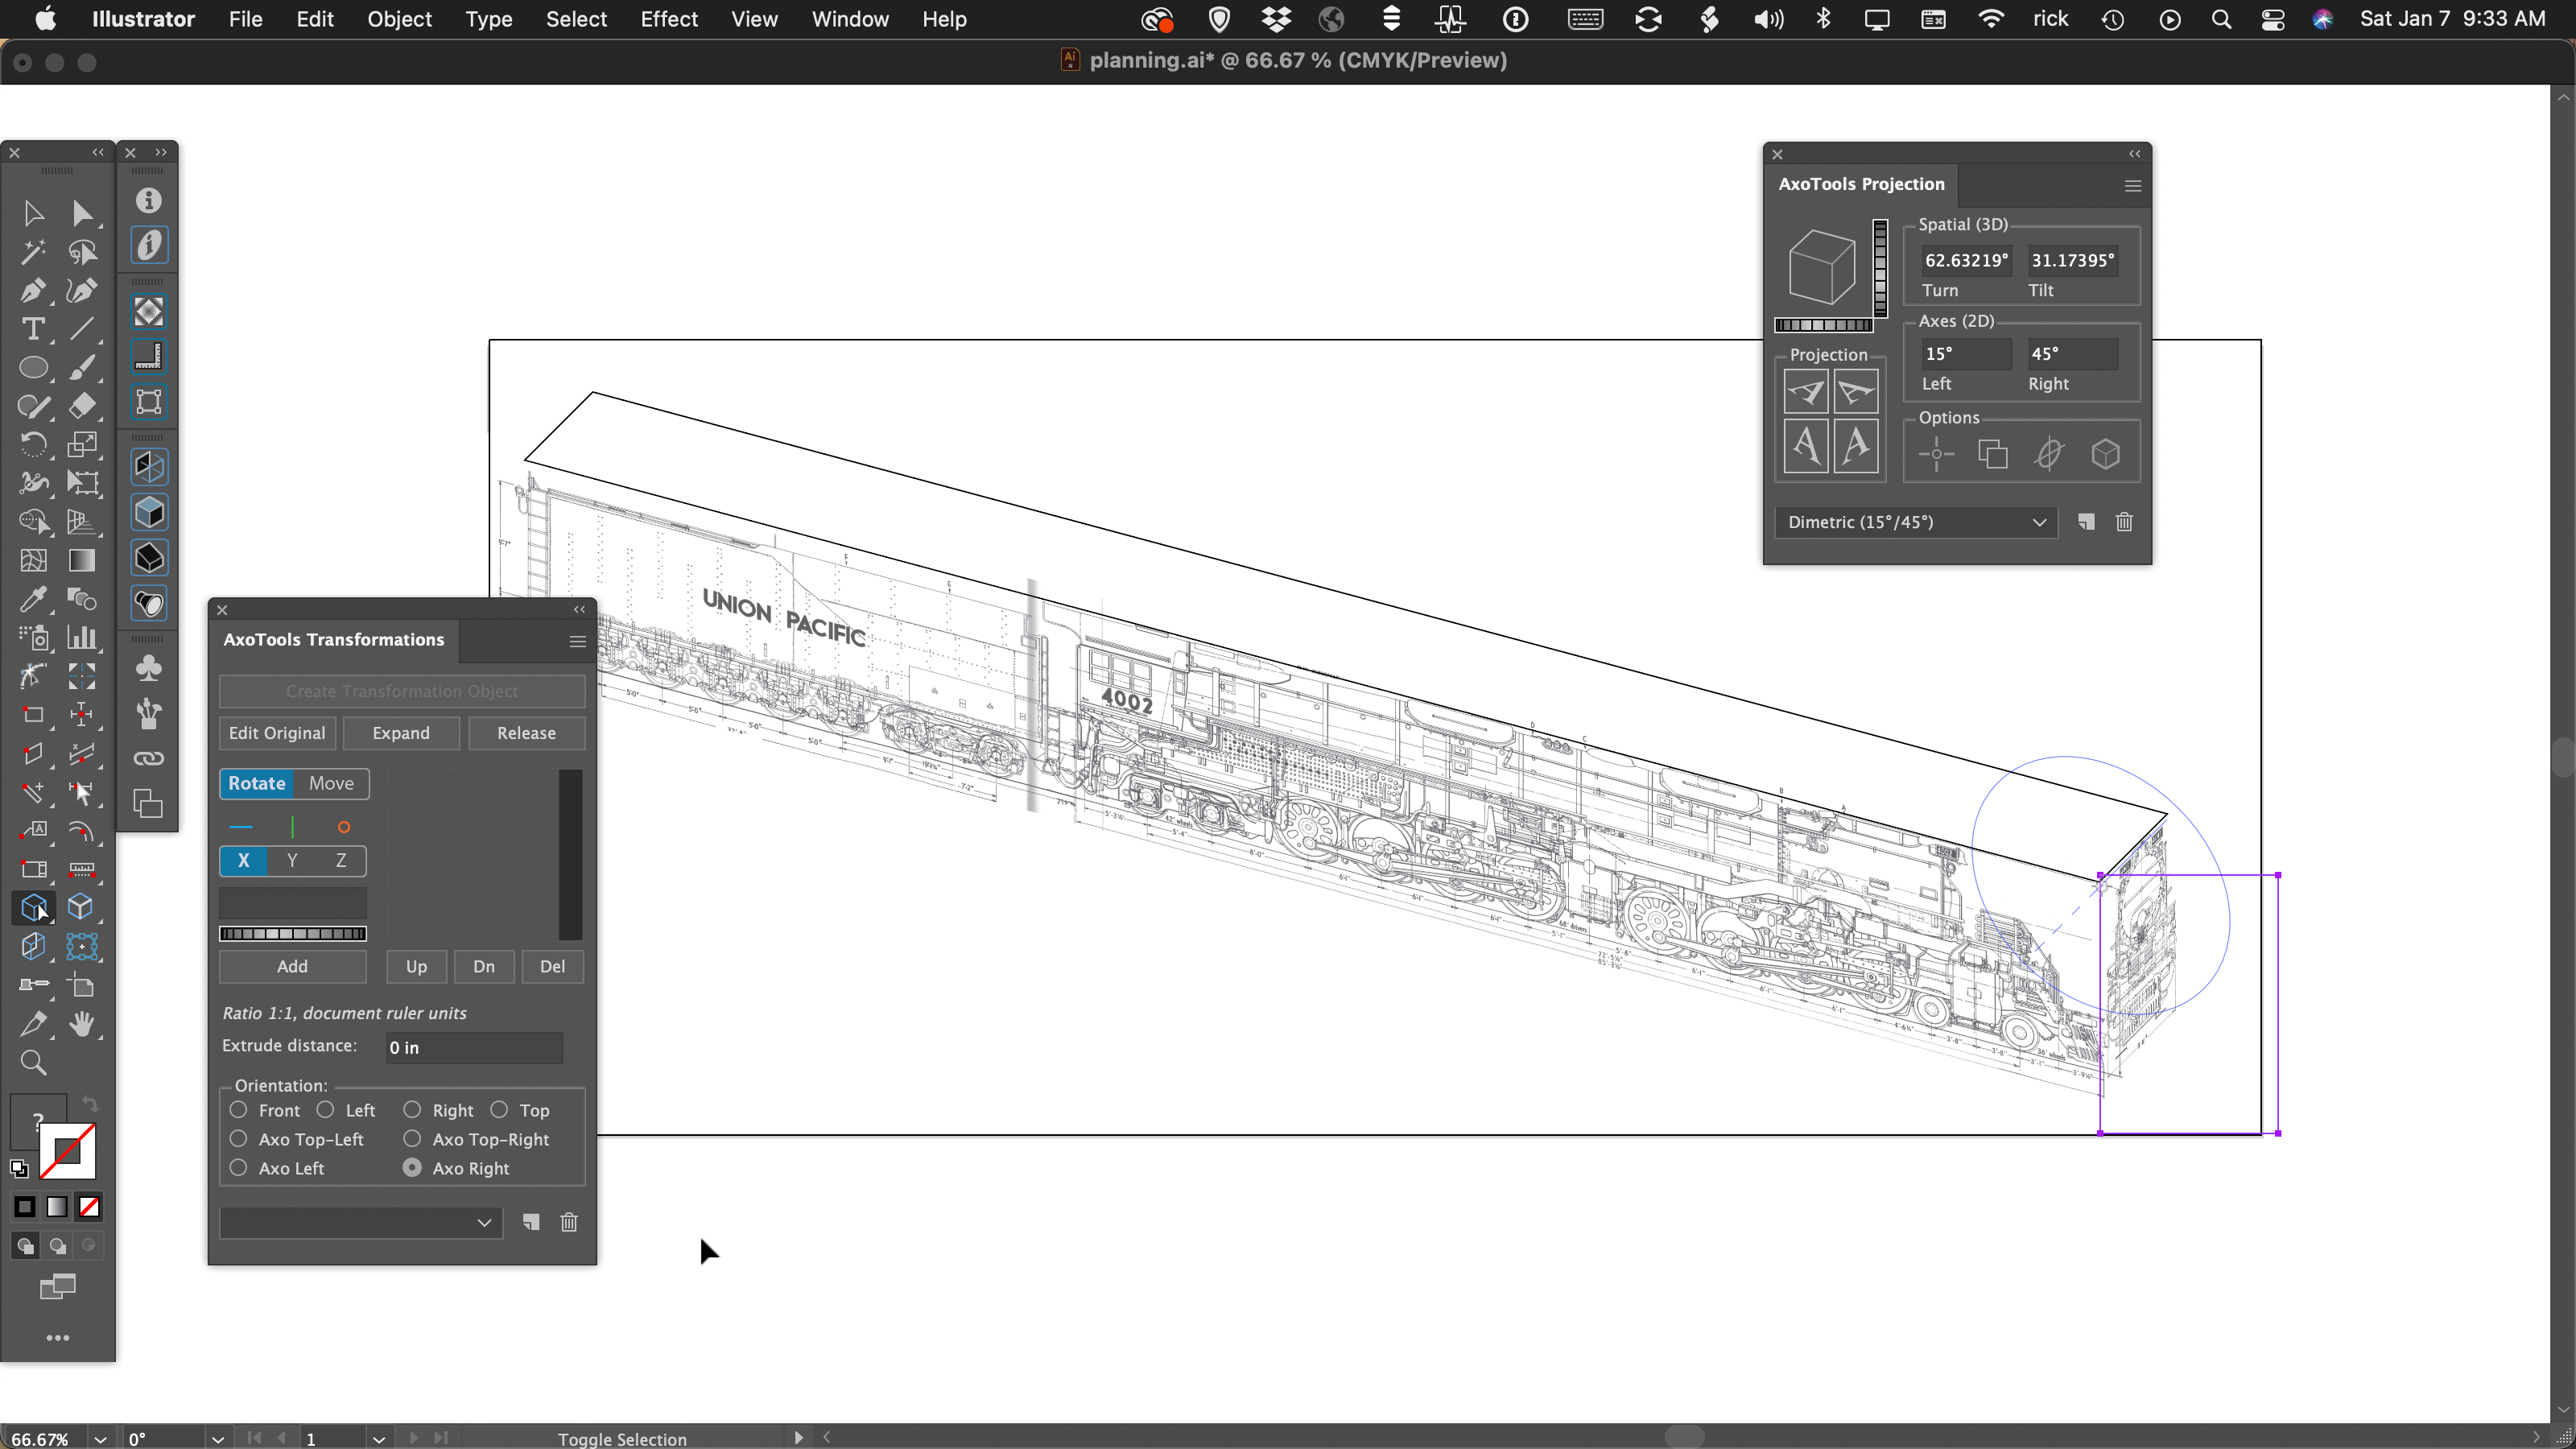Image resolution: width=2576 pixels, height=1449 pixels.
Task: Select the Direct Selection tool
Action: (x=82, y=213)
